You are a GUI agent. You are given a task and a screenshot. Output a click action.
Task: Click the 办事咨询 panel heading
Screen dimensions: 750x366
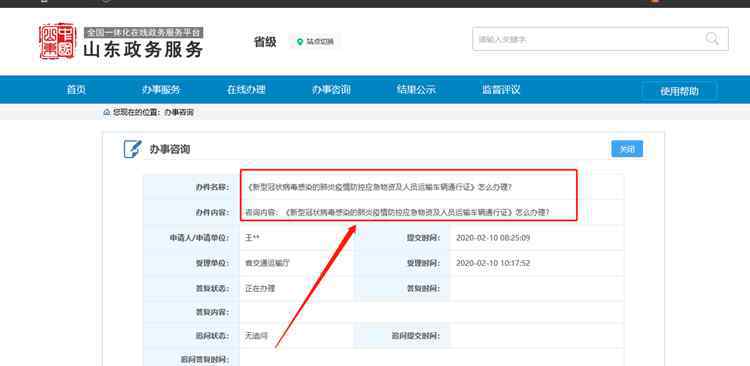(x=170, y=149)
